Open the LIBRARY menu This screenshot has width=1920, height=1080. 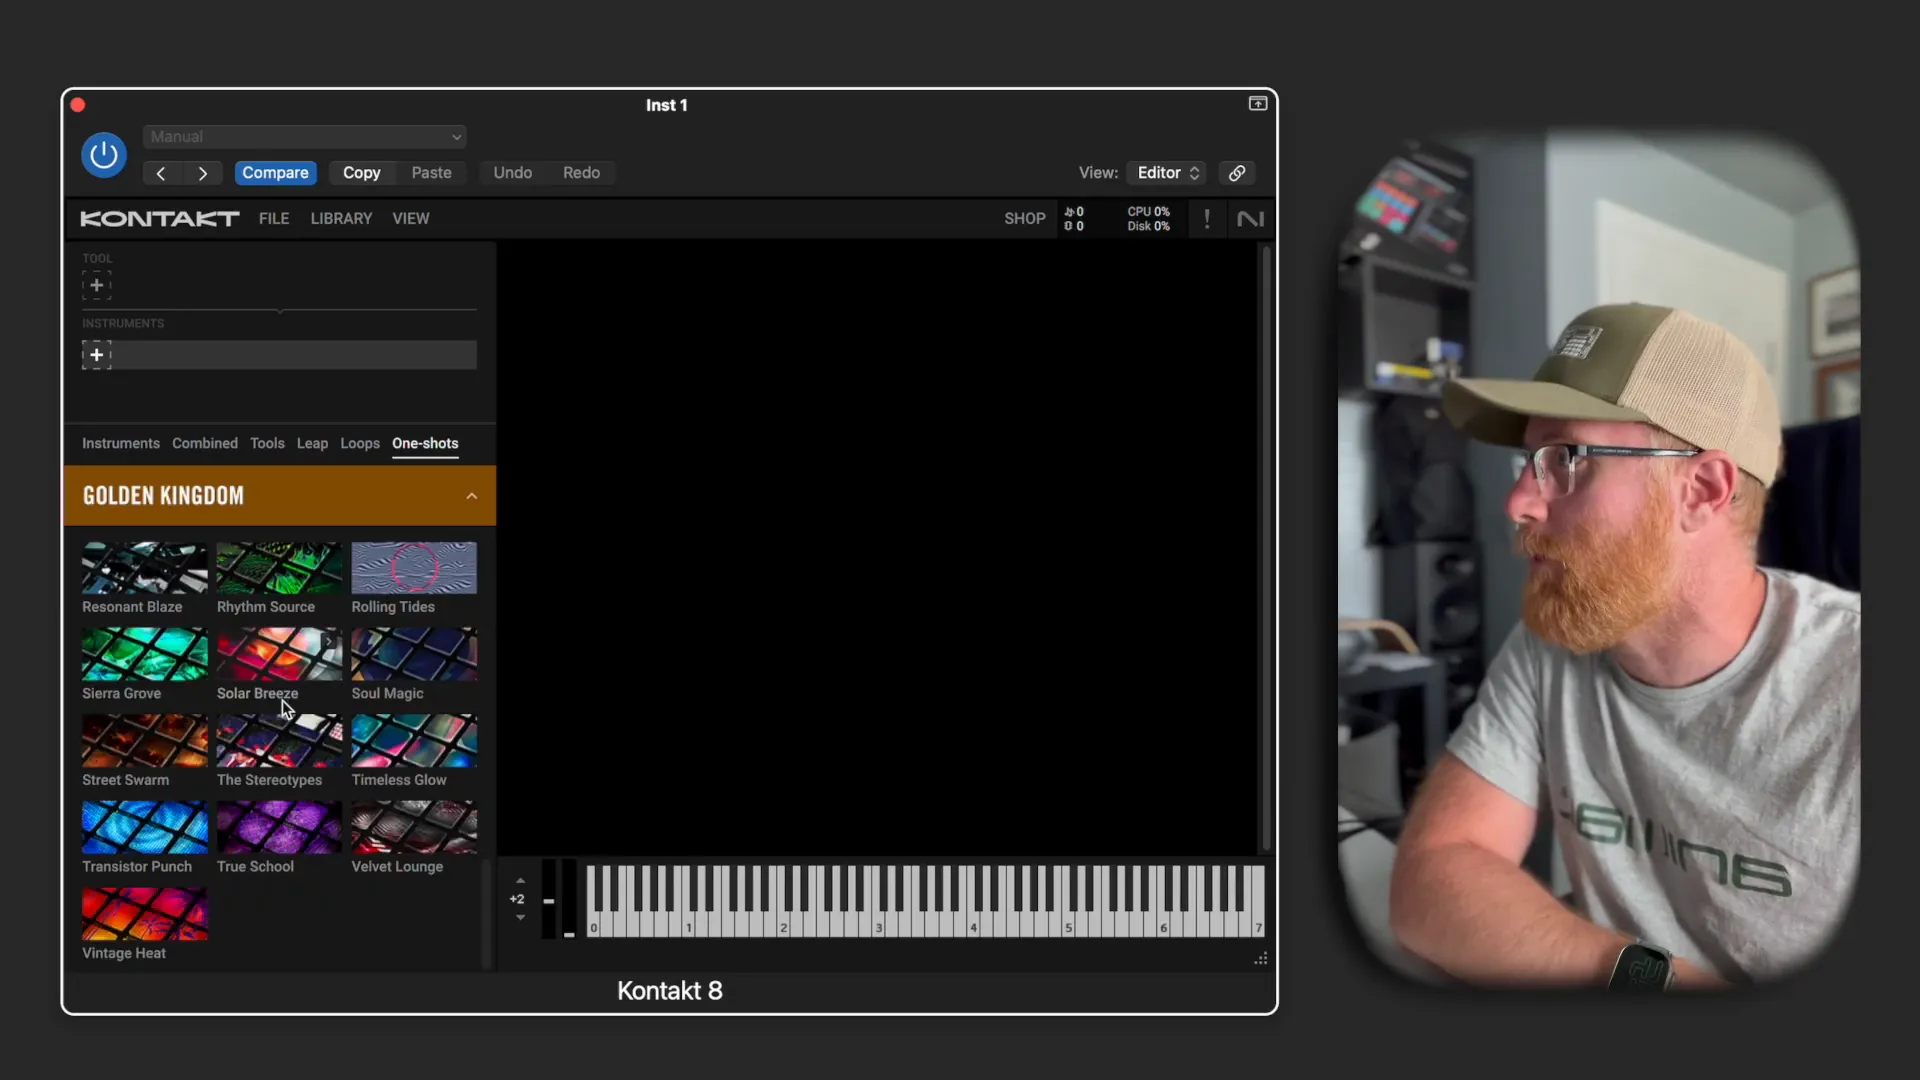click(341, 218)
